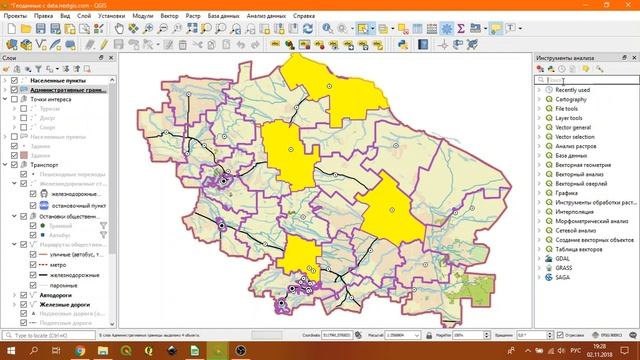Uncheck the остановочный пункт layer
The image size is (640, 360).
tap(33, 206)
